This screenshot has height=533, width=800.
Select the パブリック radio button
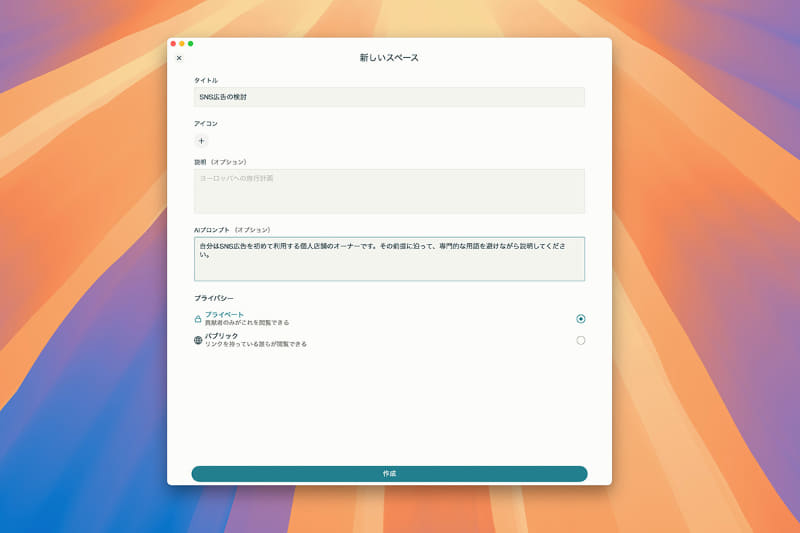[581, 340]
